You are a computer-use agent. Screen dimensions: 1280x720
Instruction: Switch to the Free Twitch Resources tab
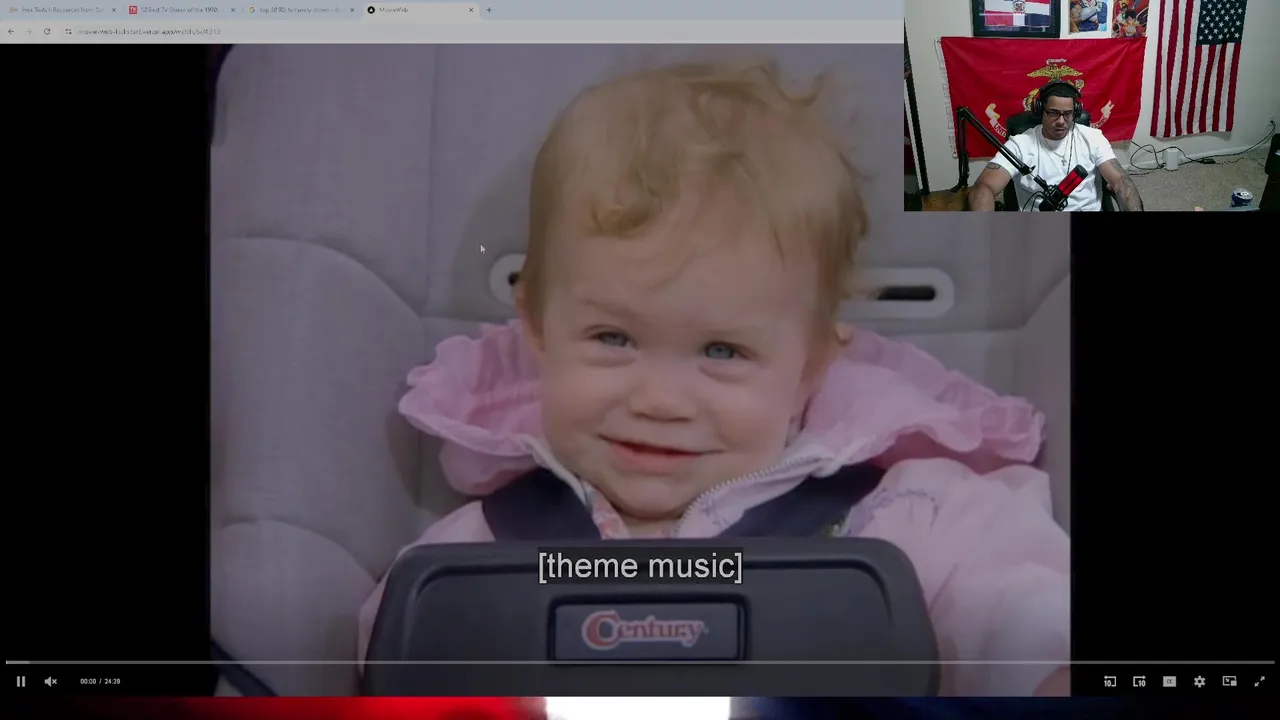click(x=60, y=10)
